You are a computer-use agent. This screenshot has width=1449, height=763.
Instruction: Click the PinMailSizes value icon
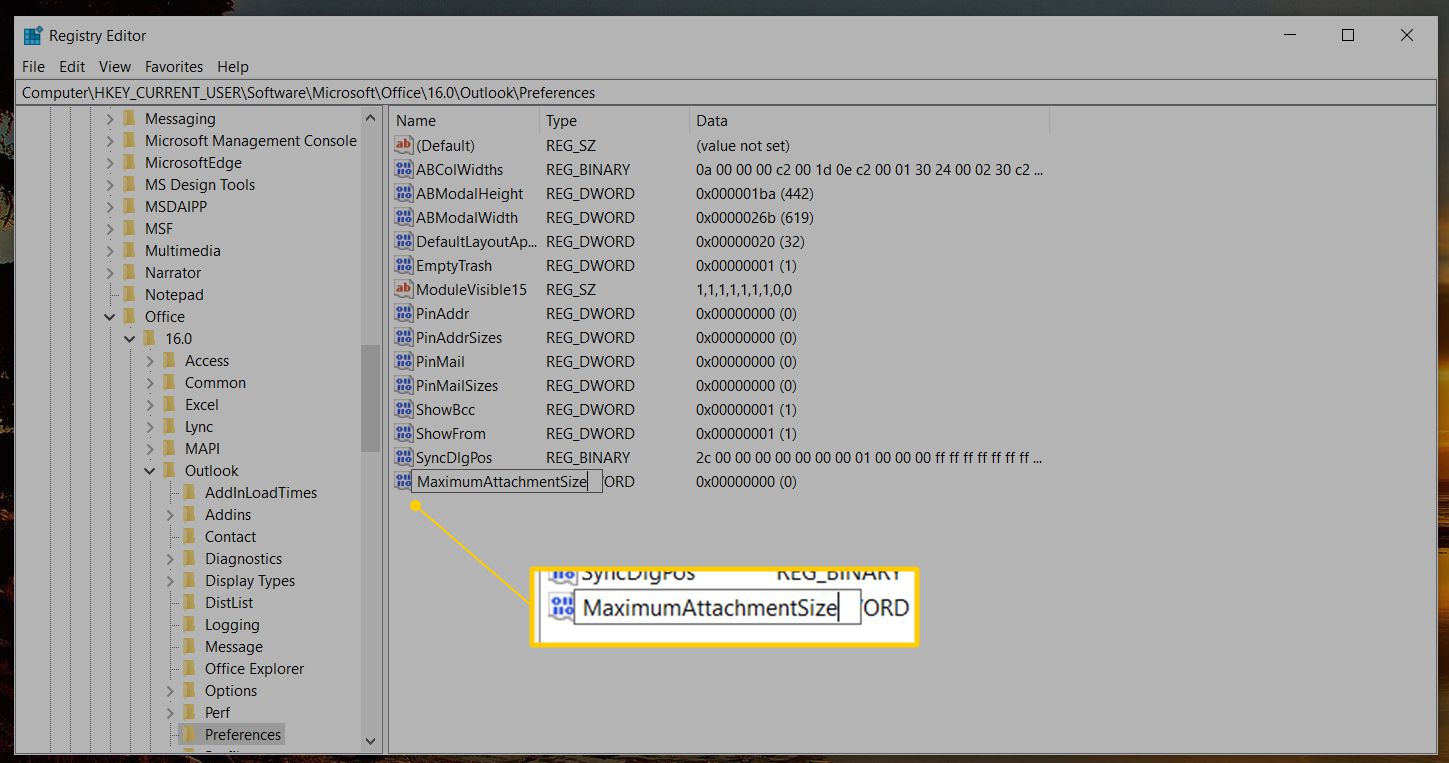point(403,385)
